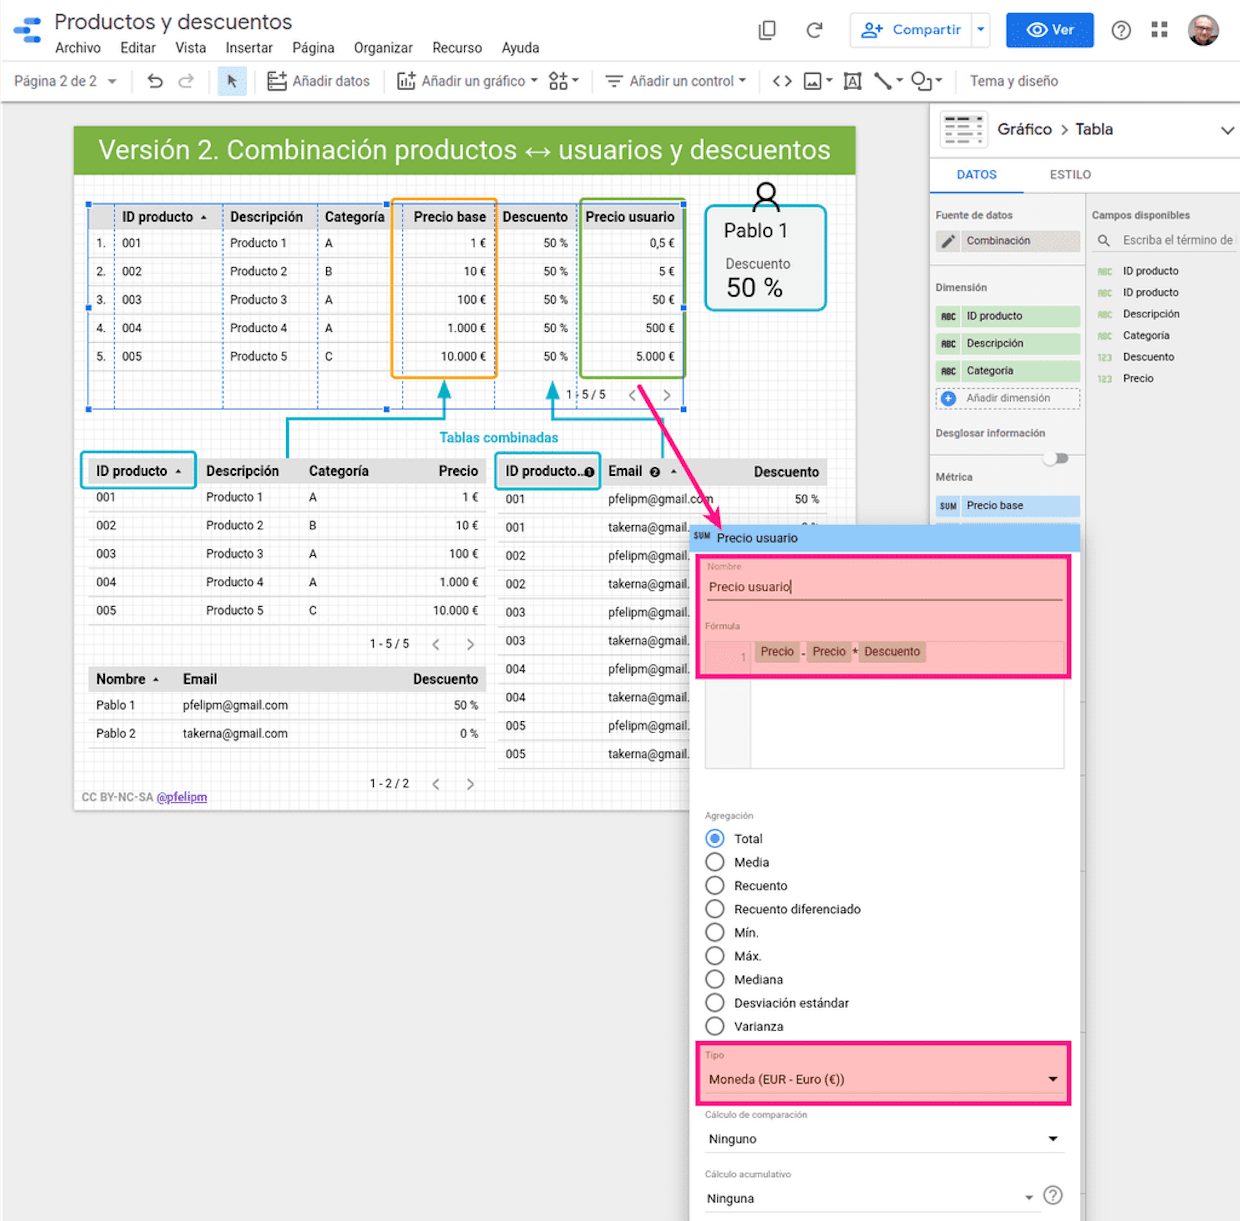Open the Editar menu
This screenshot has height=1221, width=1240.
[138, 48]
